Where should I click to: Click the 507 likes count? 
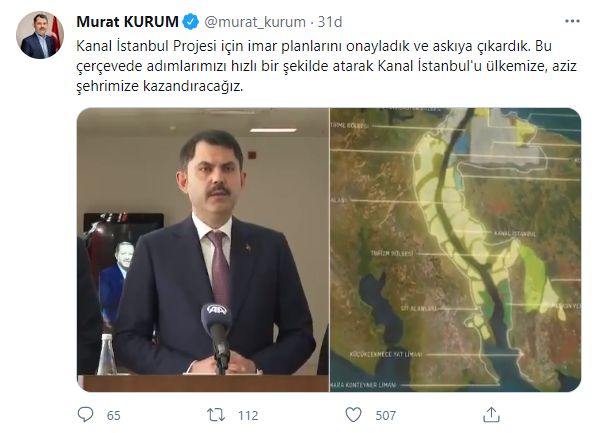click(386, 416)
